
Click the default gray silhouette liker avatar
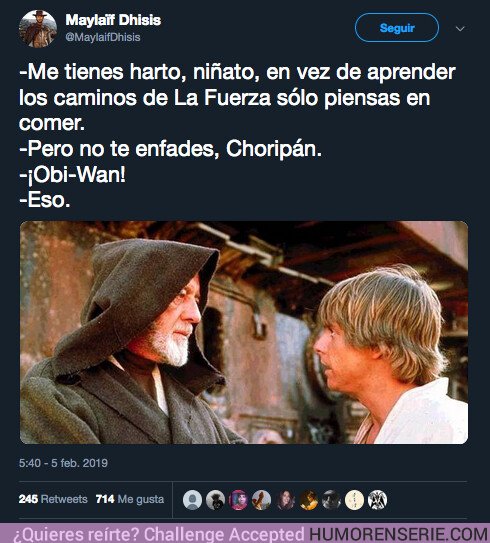click(192, 500)
